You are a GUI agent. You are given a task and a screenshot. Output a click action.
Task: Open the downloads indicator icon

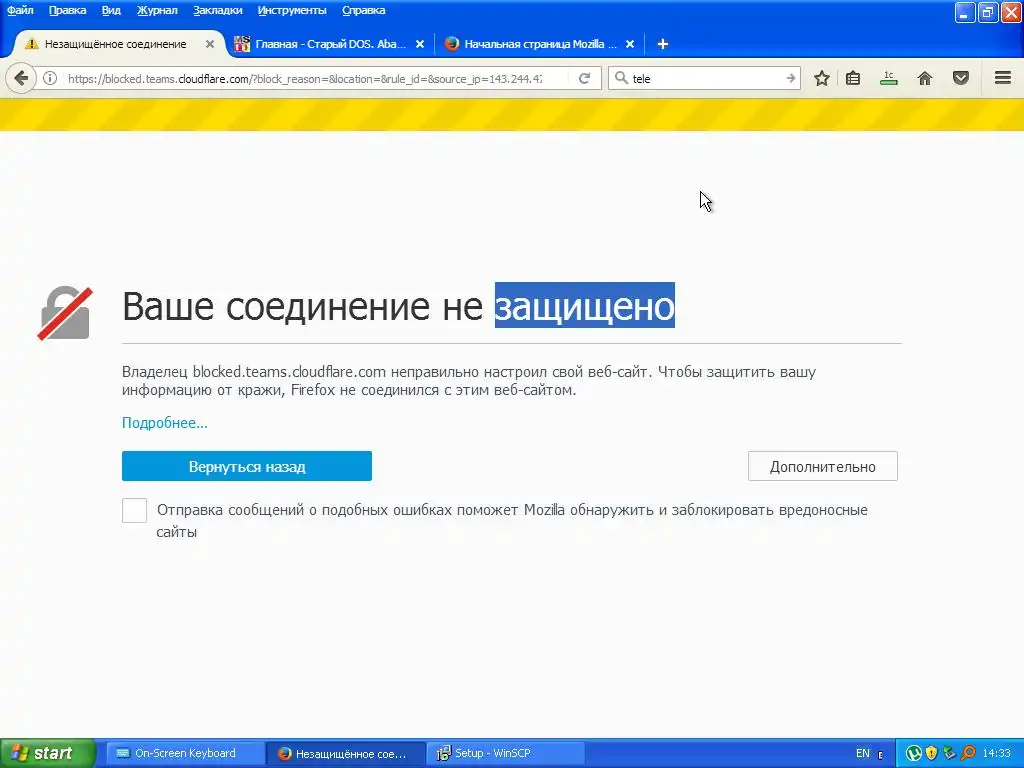click(888, 78)
